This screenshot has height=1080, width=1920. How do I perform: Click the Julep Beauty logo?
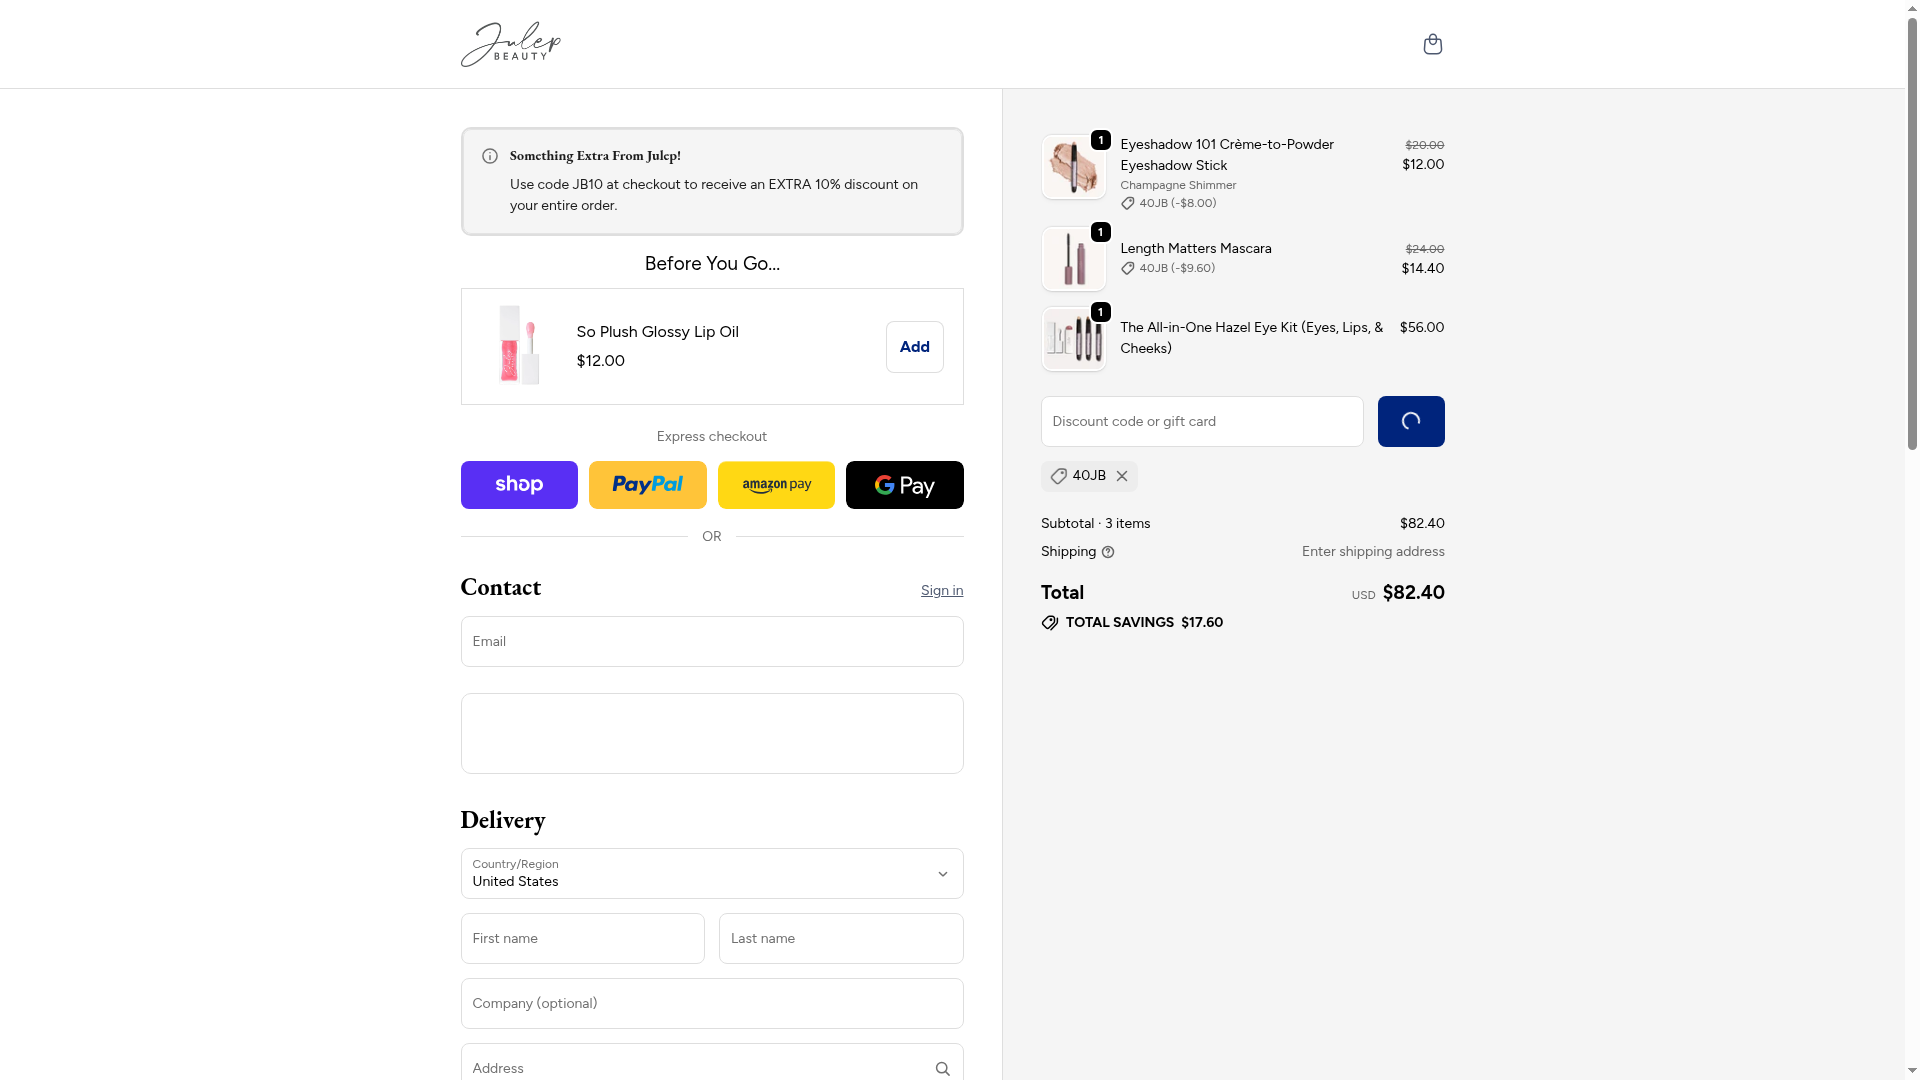[x=511, y=44]
